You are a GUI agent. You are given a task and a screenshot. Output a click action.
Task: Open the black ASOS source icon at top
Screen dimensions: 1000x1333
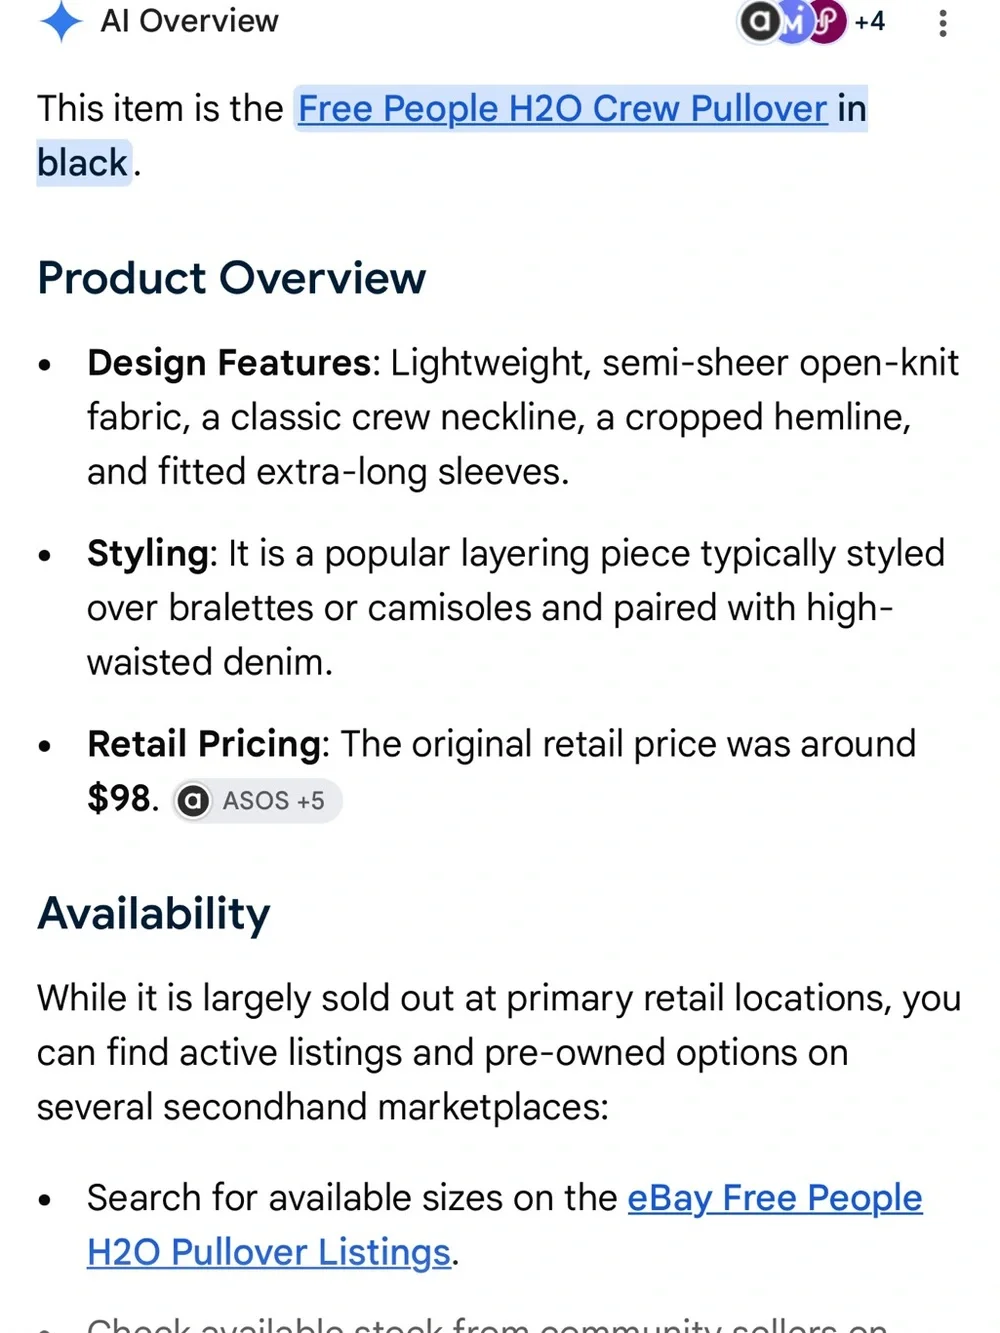point(759,21)
